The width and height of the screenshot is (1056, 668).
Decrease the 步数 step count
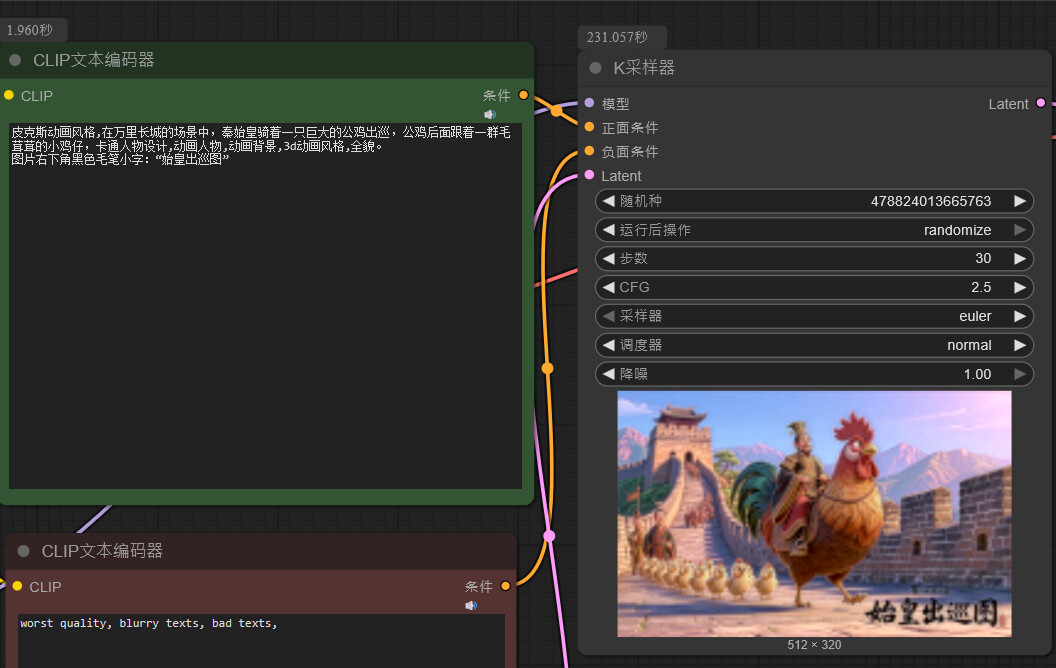(x=609, y=258)
